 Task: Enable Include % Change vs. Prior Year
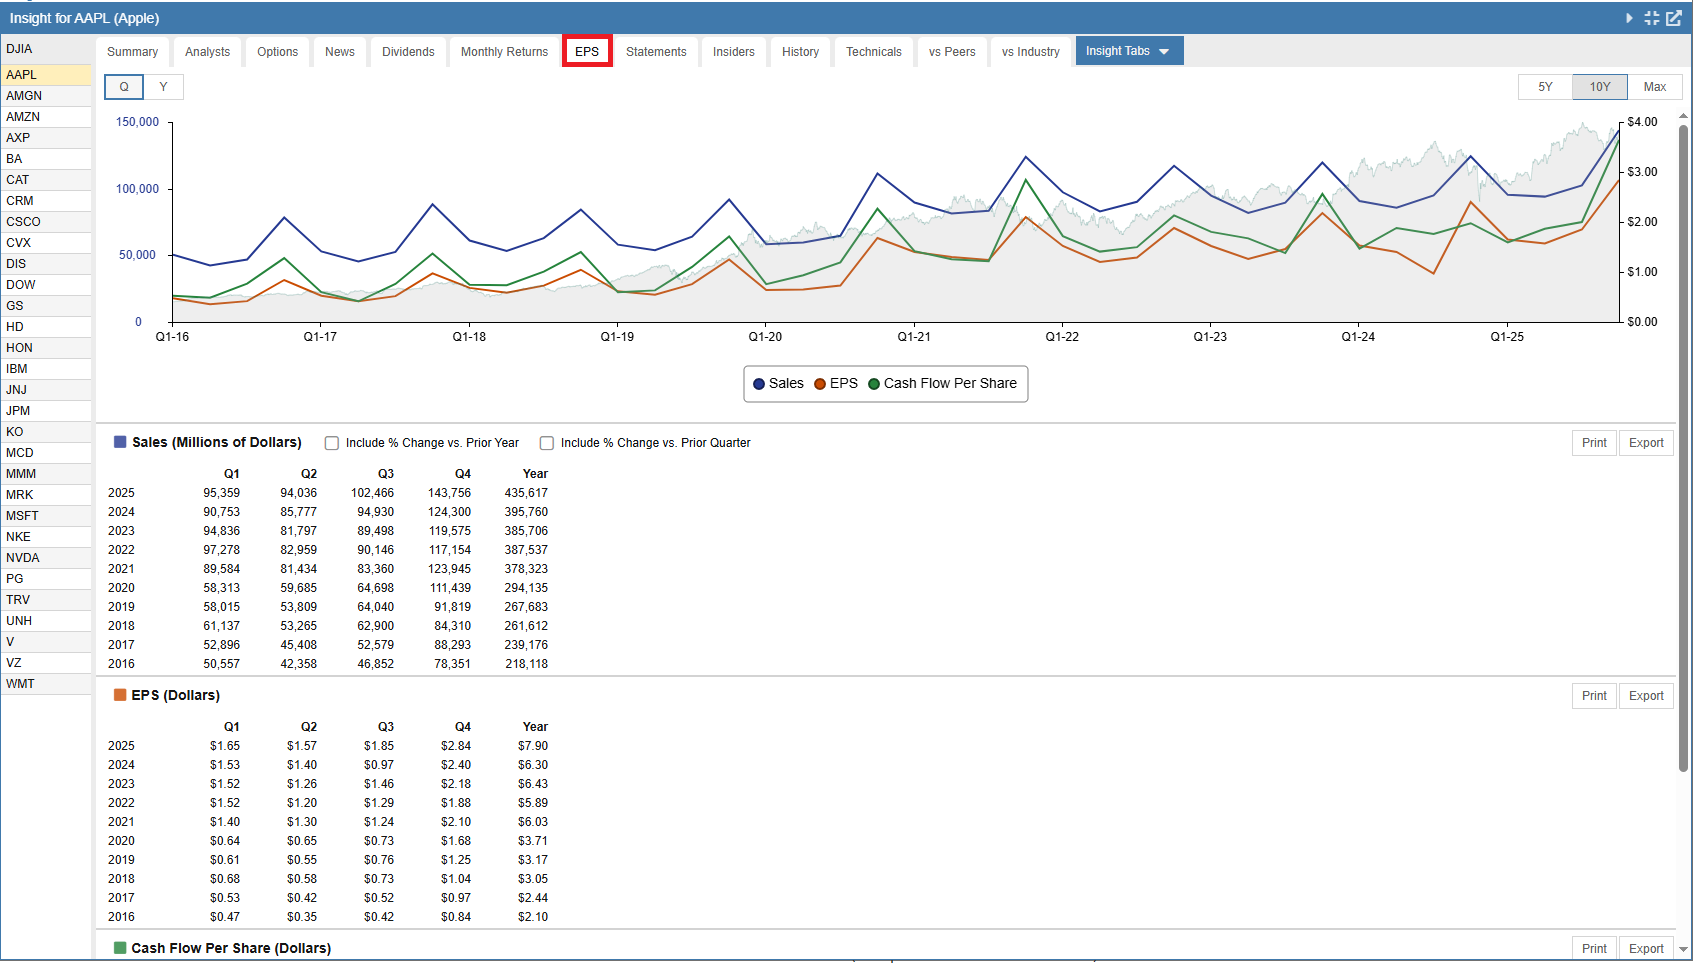tap(332, 443)
